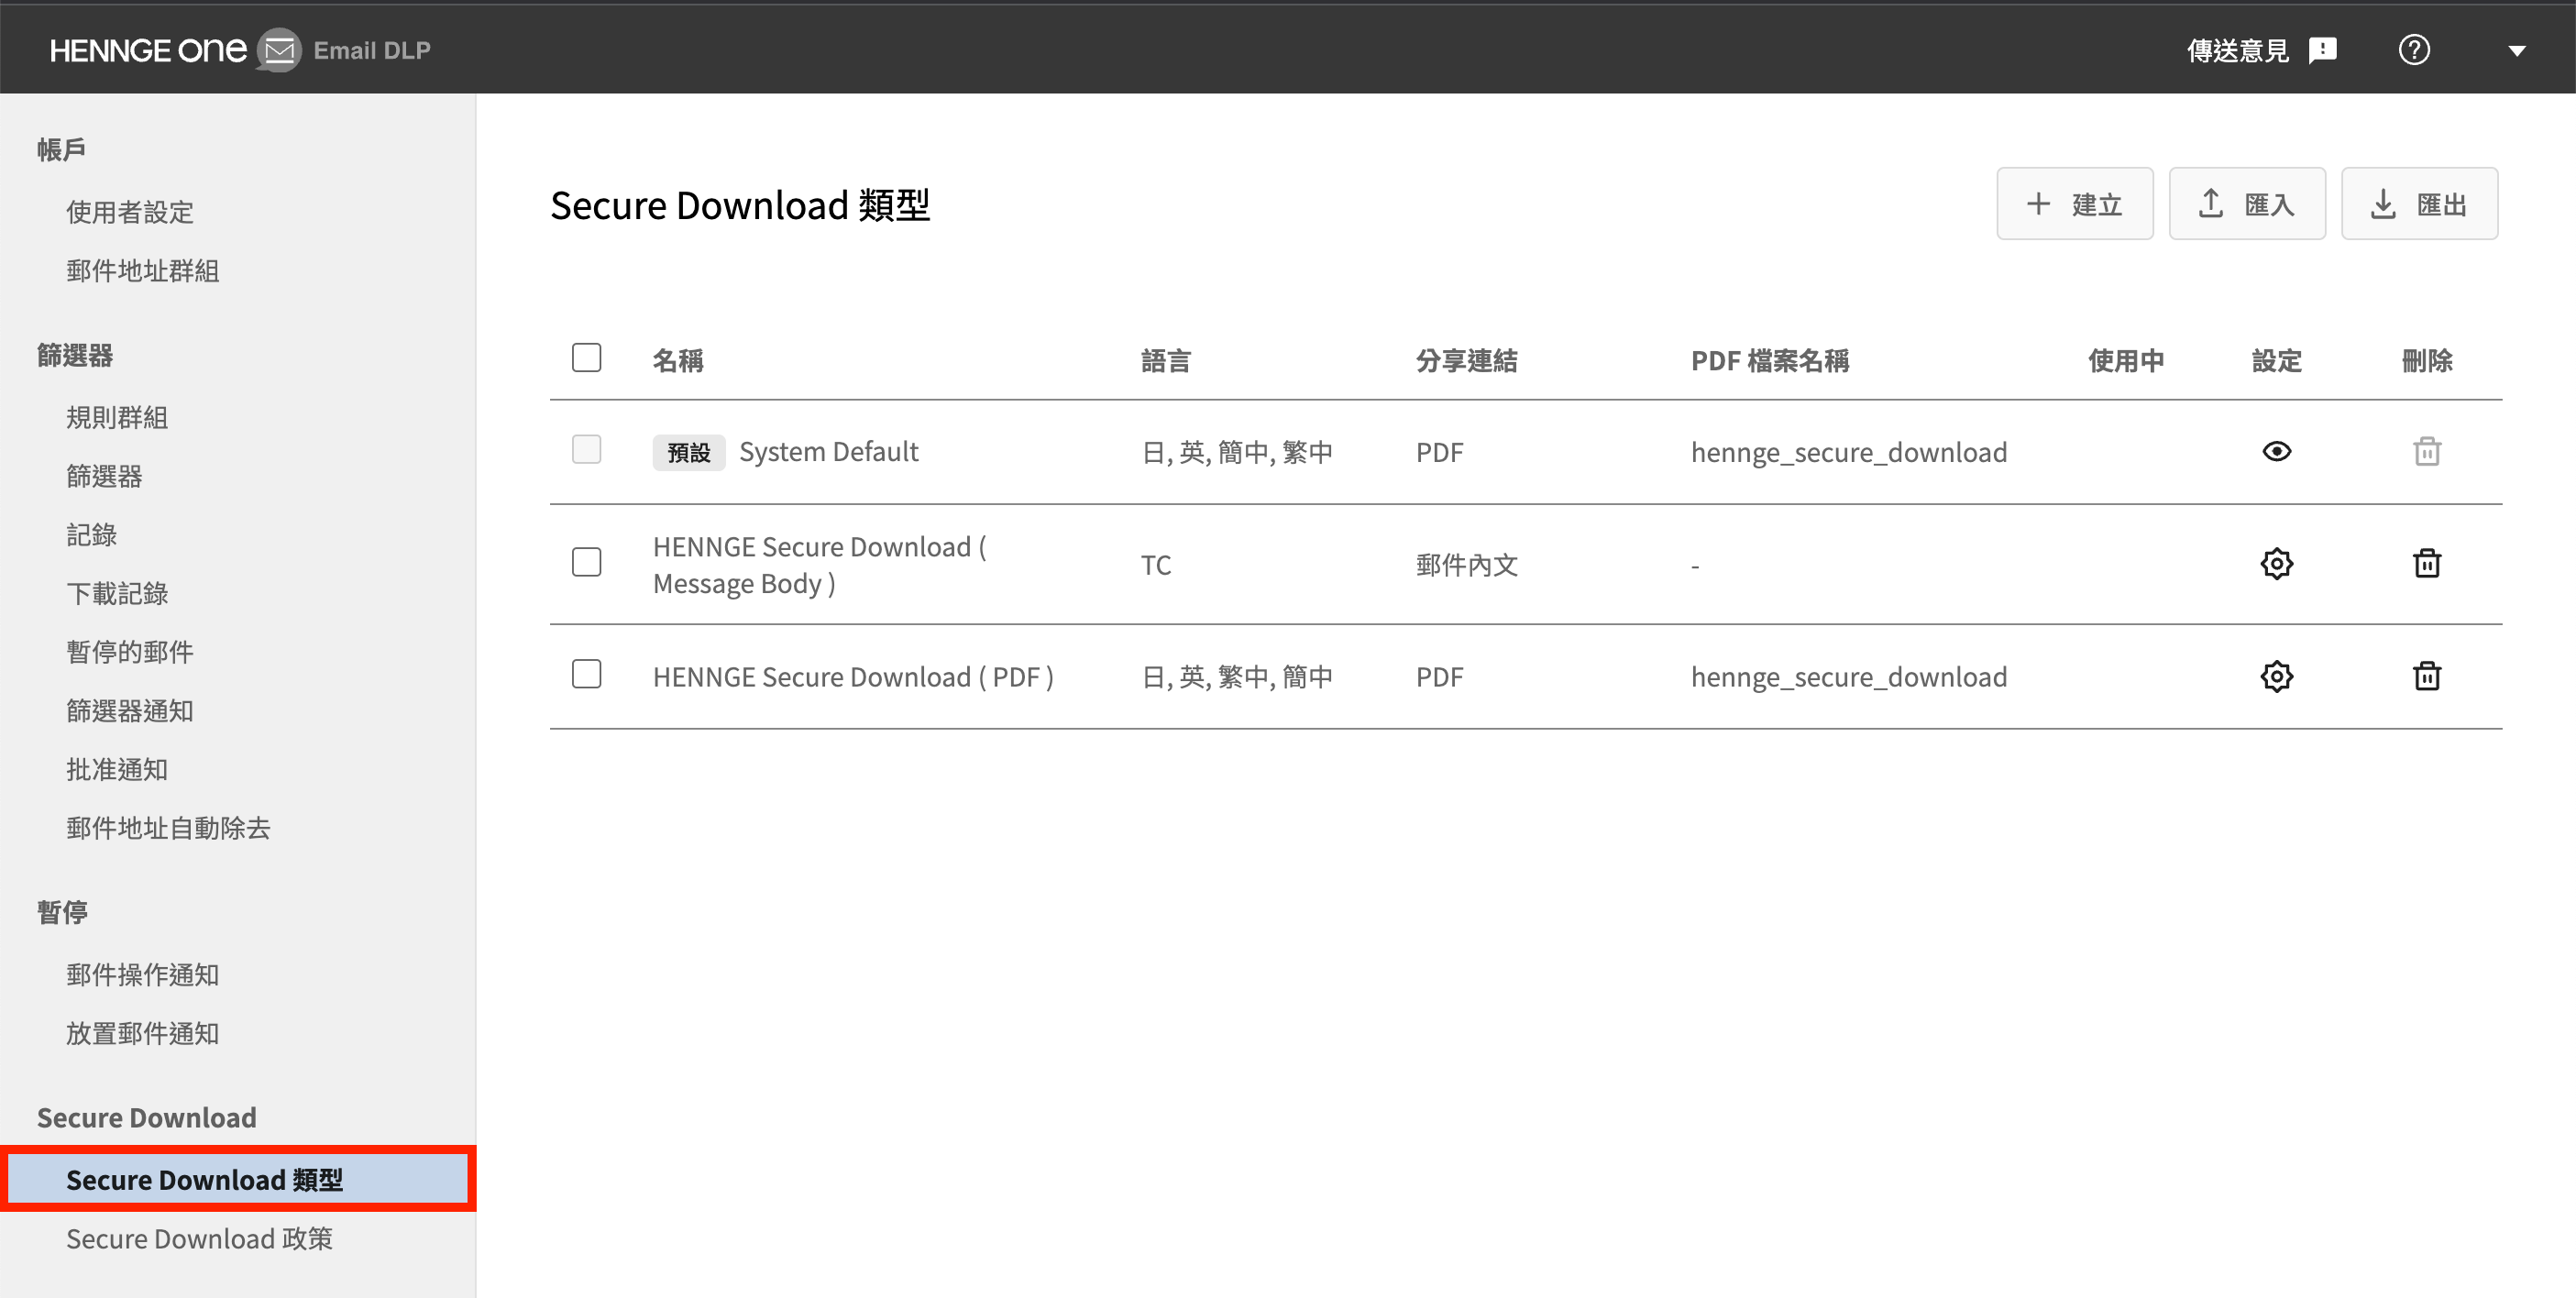Open 篩選器通知 in sidebar

[x=130, y=711]
